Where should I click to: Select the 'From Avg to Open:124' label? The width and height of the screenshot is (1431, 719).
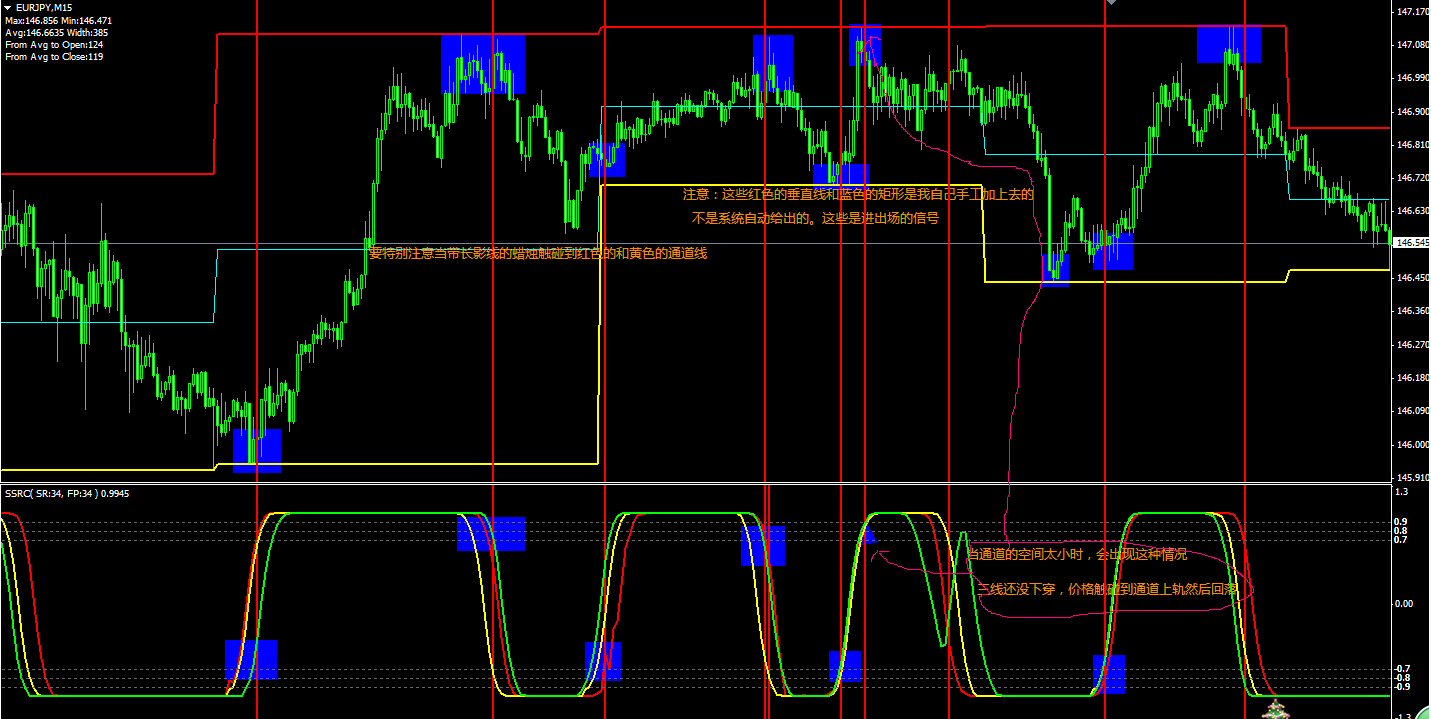tap(54, 45)
